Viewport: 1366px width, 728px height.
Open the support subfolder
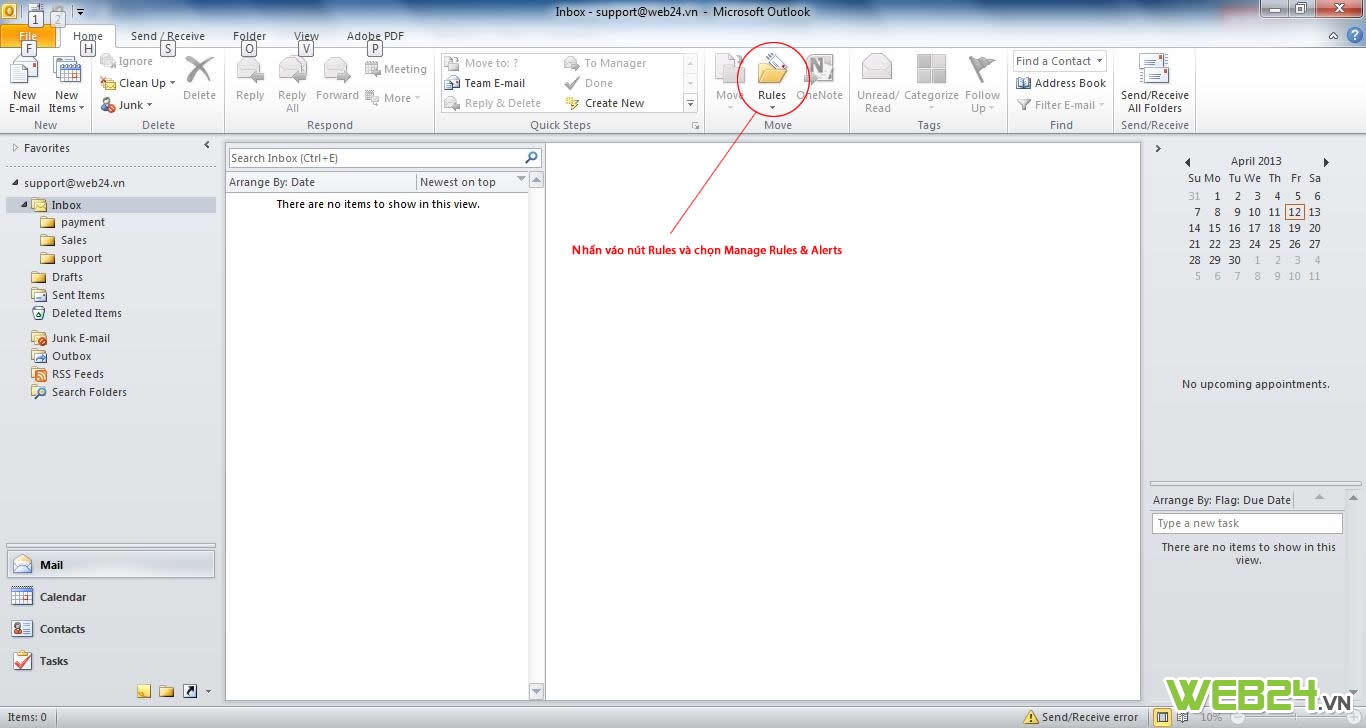81,258
